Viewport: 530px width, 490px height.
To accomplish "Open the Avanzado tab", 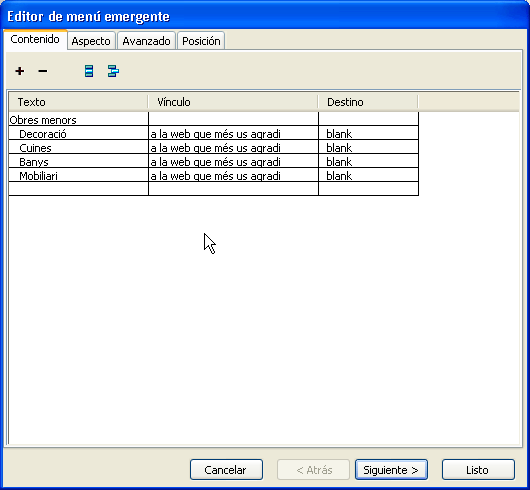I will point(146,41).
